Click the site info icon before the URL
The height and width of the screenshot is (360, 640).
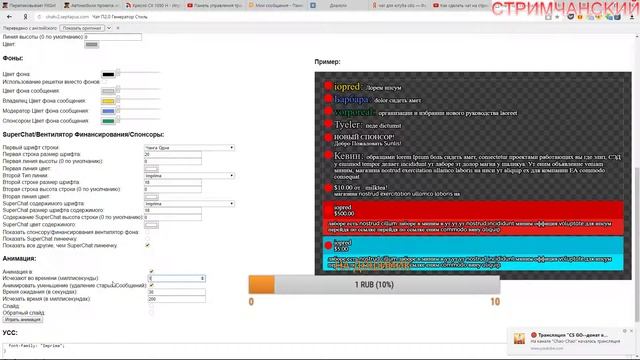39,17
